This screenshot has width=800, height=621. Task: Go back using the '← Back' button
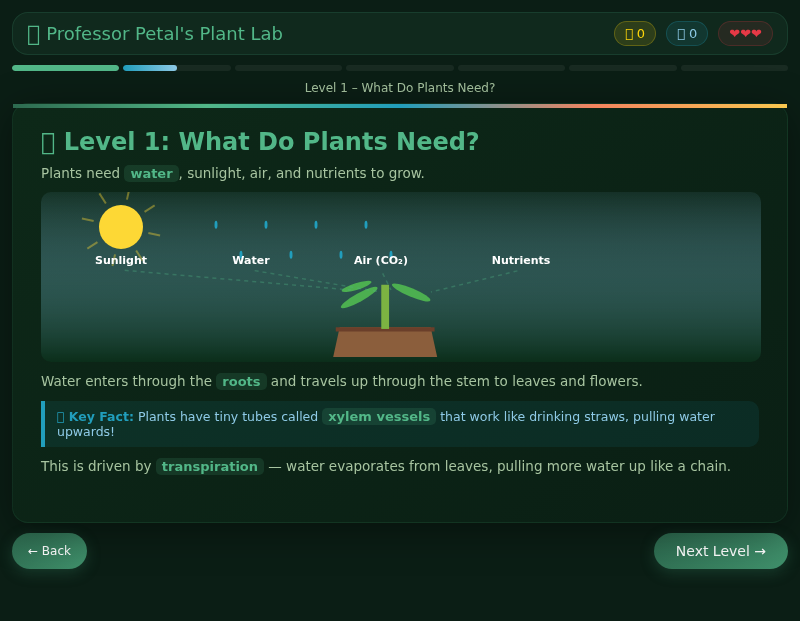[49, 550]
